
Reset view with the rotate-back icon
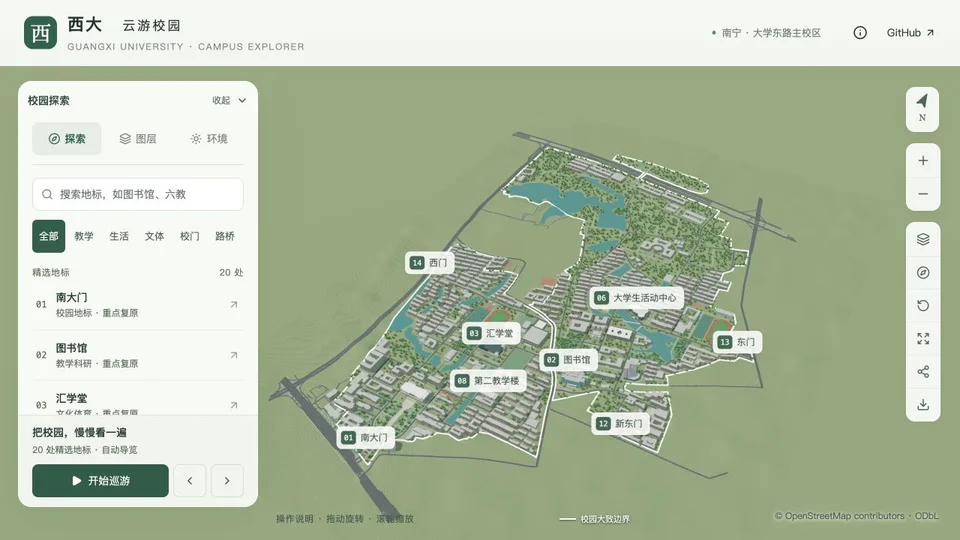pos(923,306)
